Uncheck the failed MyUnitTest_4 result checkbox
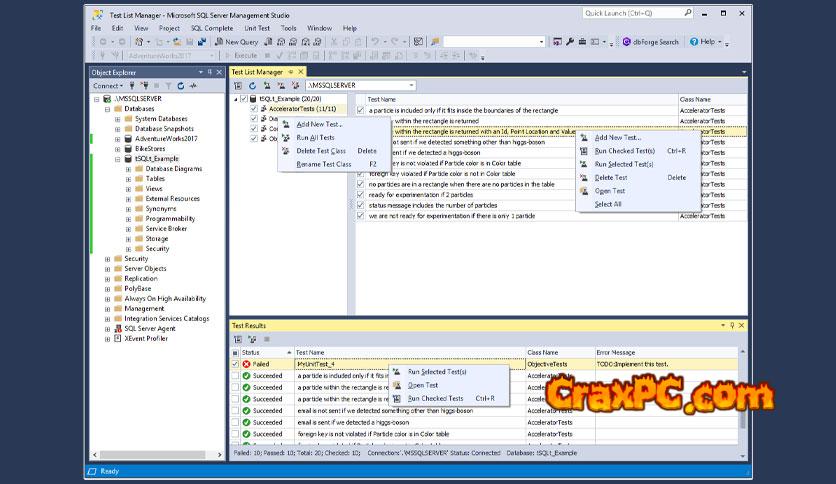This screenshot has height=484, width=836. (x=236, y=364)
